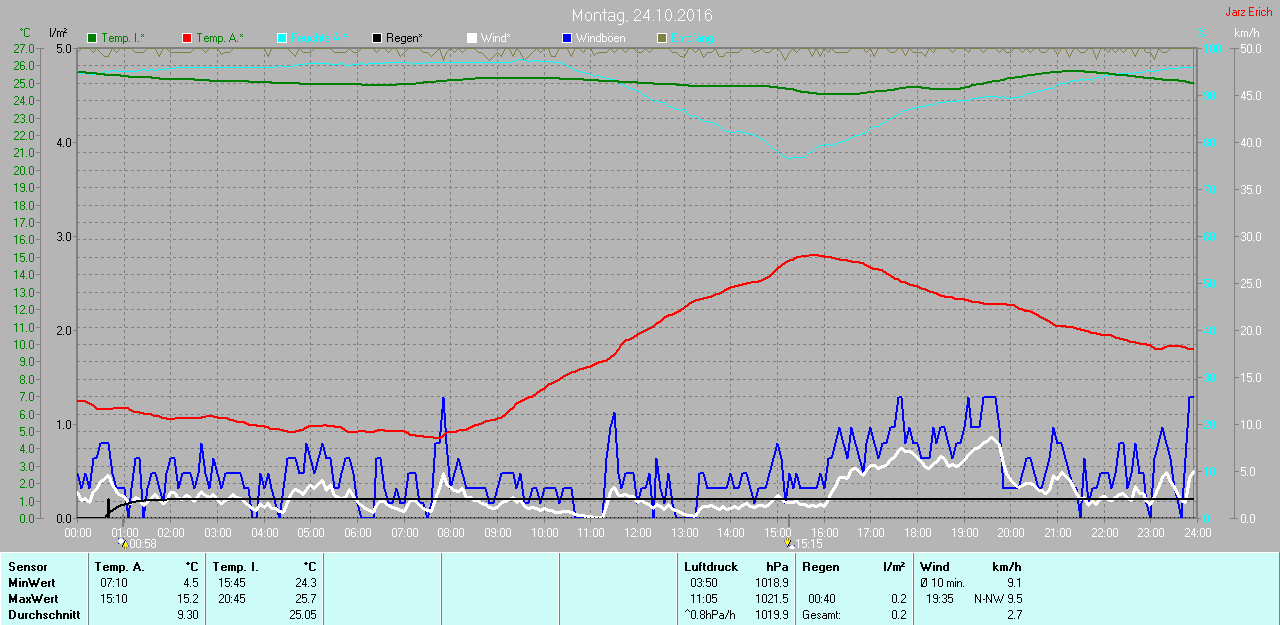The height and width of the screenshot is (625, 1280).
Task: Click the marker icon at 00:58
Action: click(x=123, y=543)
